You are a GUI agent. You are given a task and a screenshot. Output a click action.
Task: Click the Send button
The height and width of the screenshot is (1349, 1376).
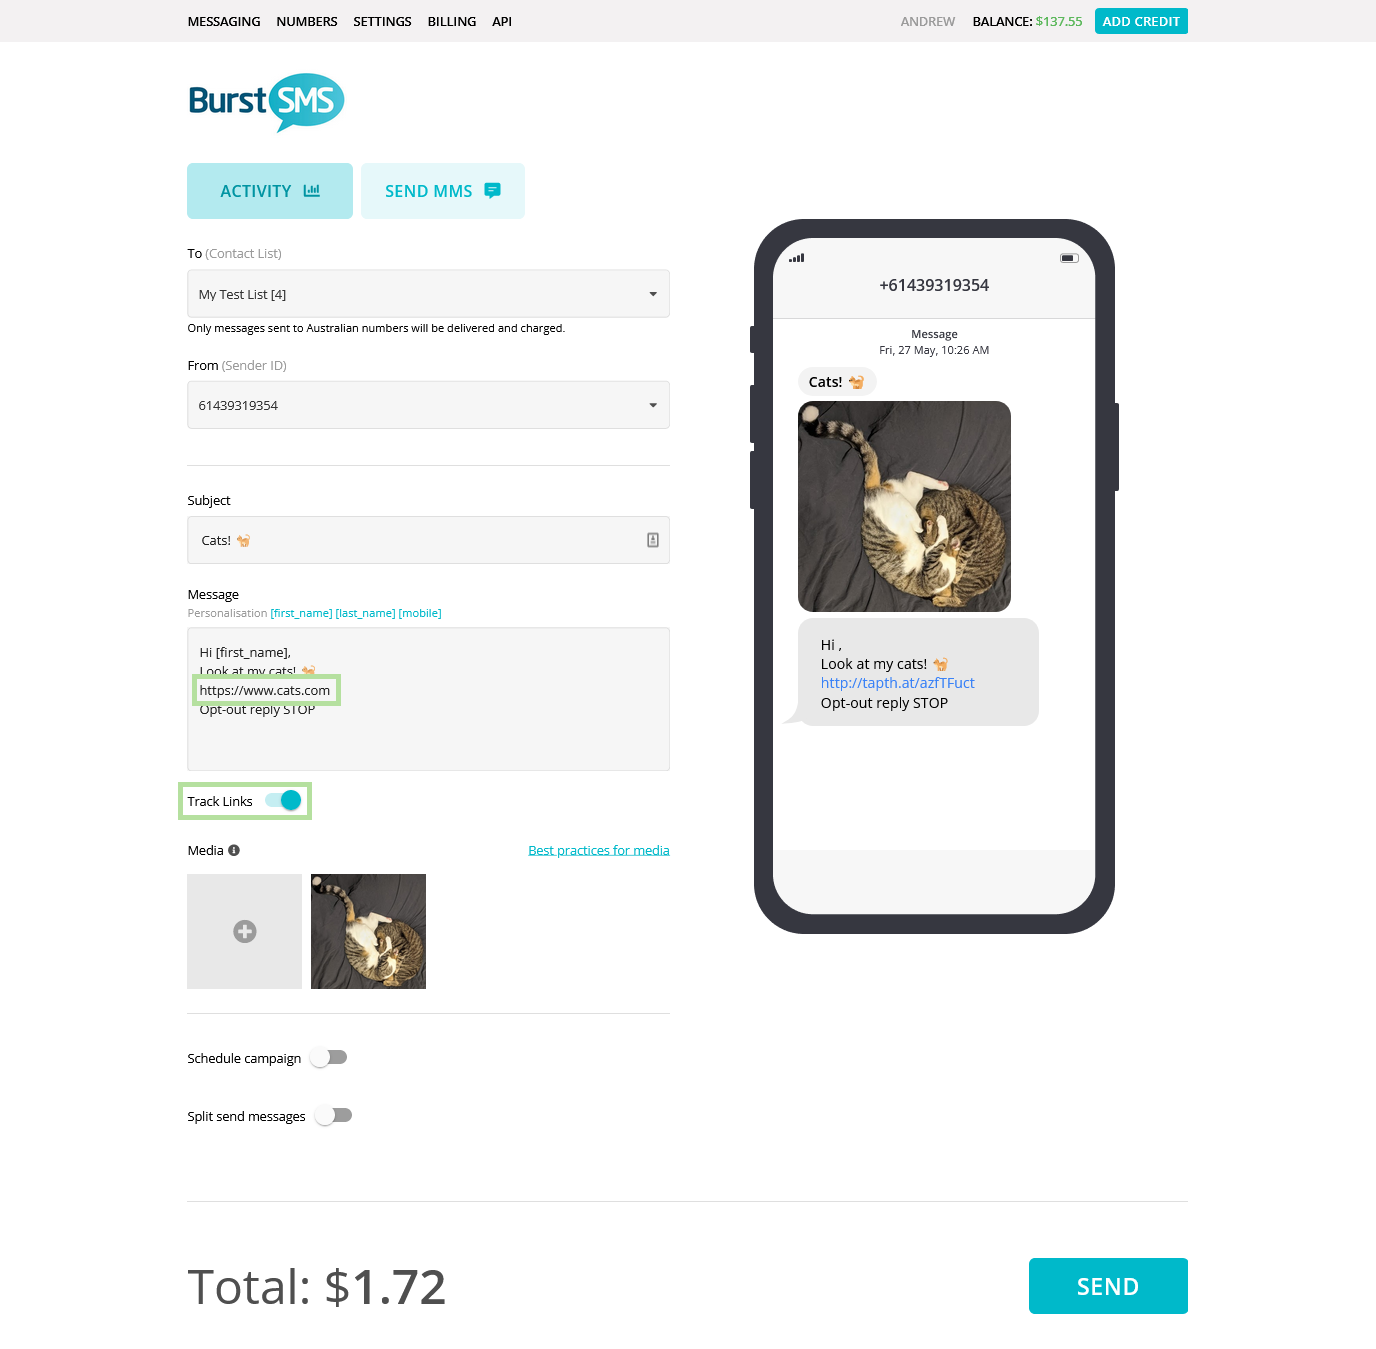point(1108,1286)
